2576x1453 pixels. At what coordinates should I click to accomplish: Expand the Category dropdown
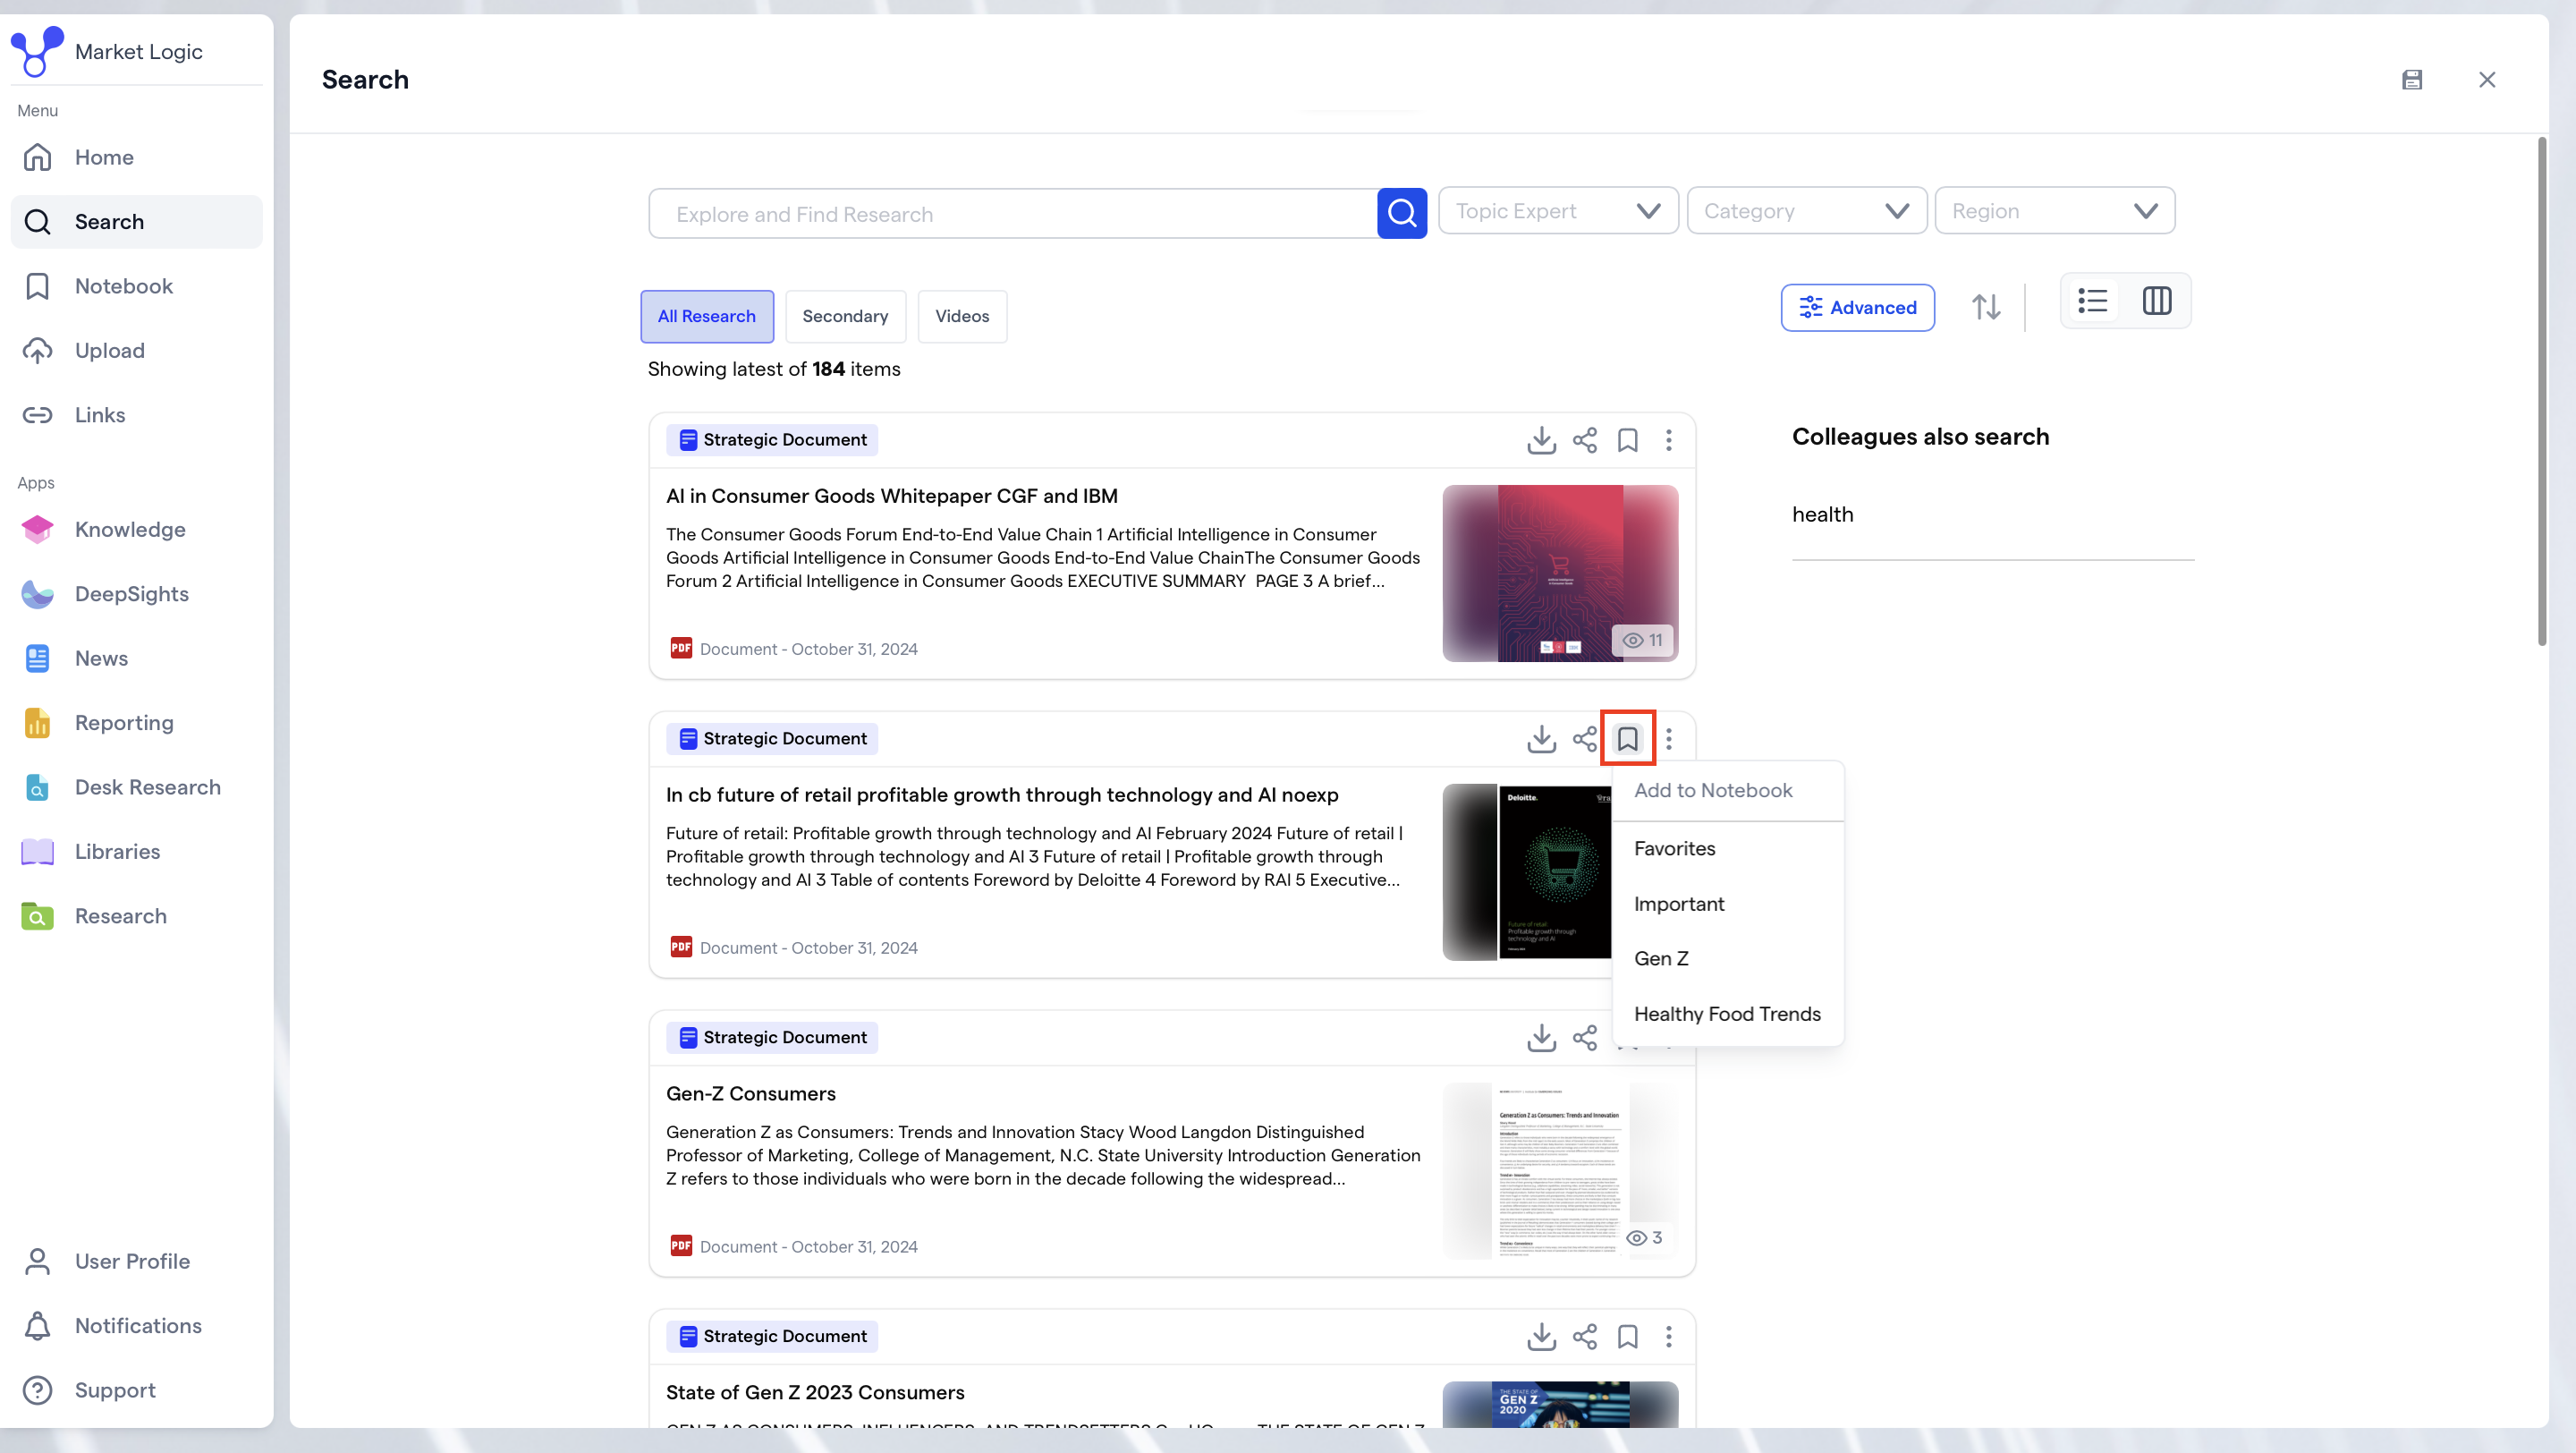point(1806,211)
